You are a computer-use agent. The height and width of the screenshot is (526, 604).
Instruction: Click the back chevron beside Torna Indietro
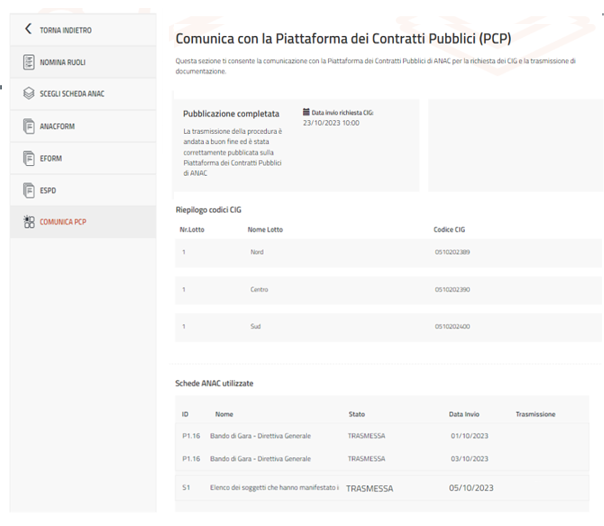pos(28,30)
